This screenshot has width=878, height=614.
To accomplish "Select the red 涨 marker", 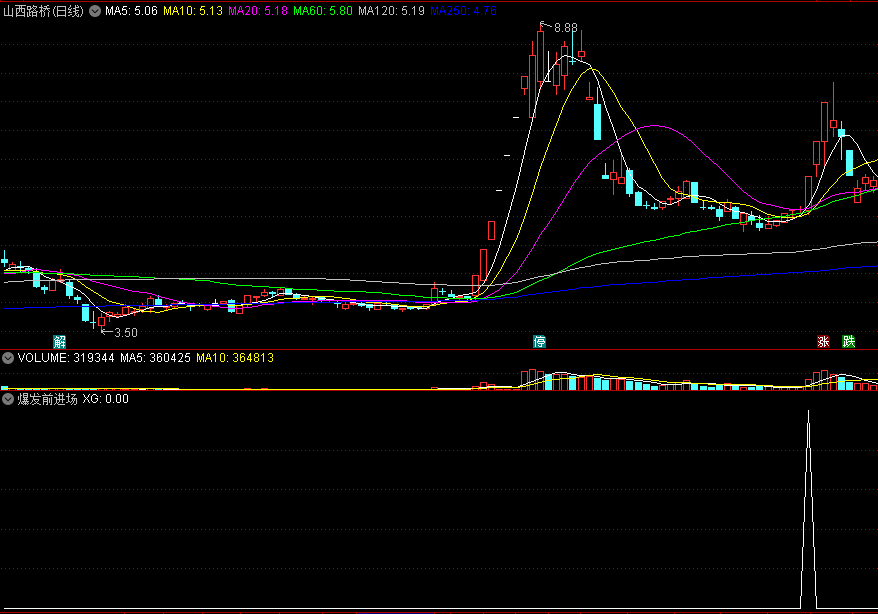I will tap(823, 341).
